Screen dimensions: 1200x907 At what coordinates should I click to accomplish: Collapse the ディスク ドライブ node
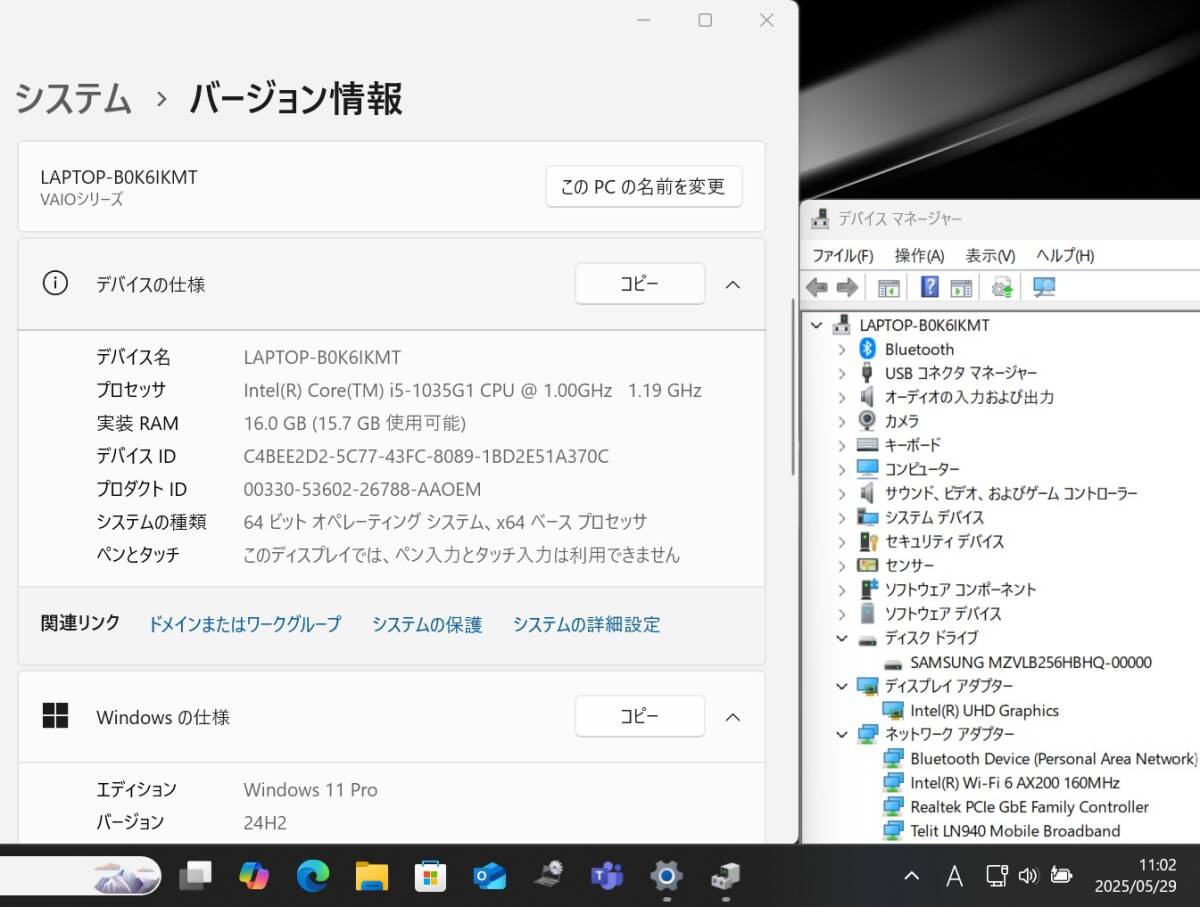coord(842,637)
